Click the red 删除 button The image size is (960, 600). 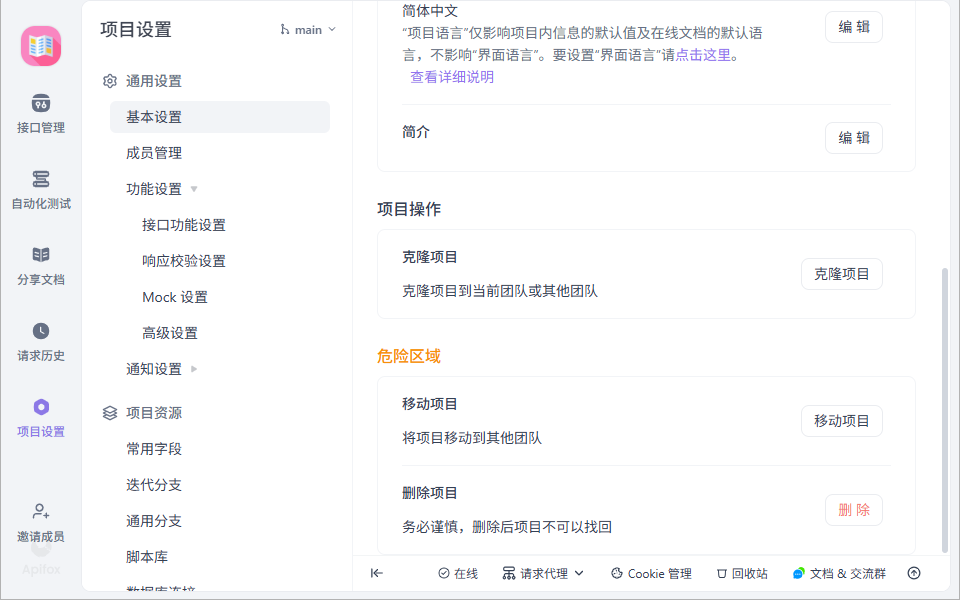pyautogui.click(x=853, y=510)
